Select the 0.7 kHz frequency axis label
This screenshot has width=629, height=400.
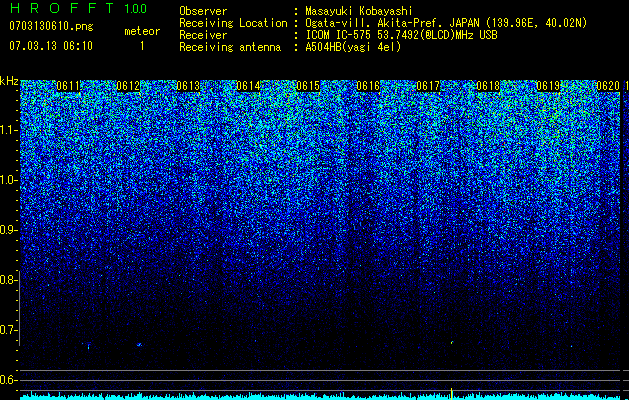pos(9,330)
